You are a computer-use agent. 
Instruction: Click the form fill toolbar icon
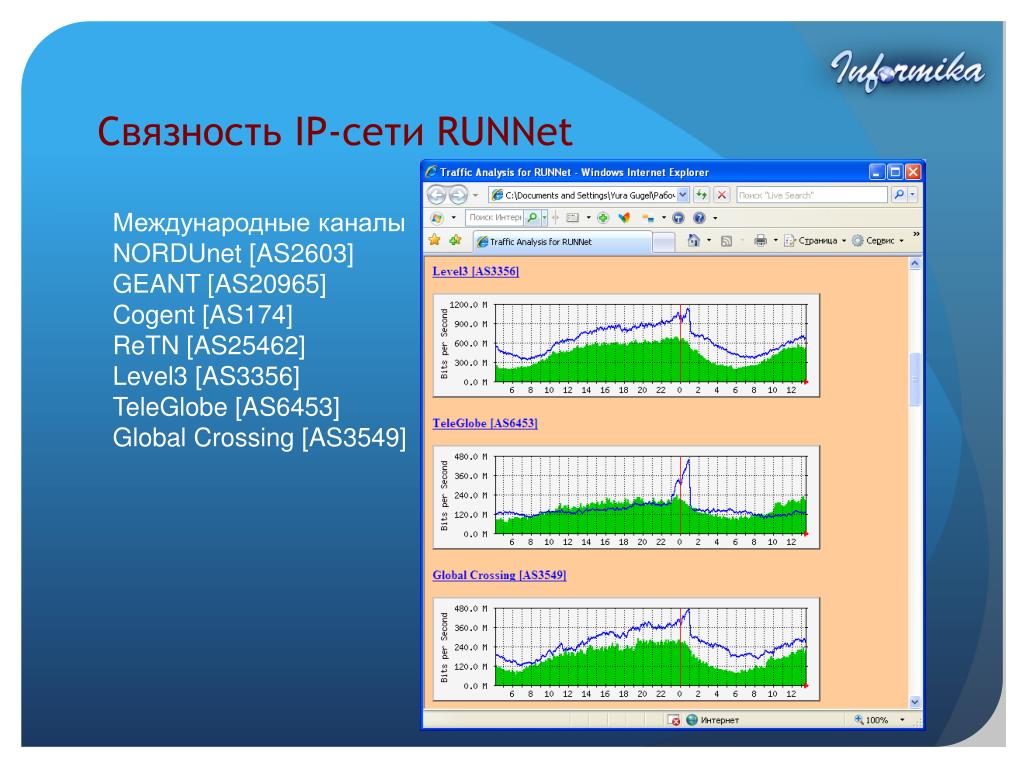(x=573, y=217)
